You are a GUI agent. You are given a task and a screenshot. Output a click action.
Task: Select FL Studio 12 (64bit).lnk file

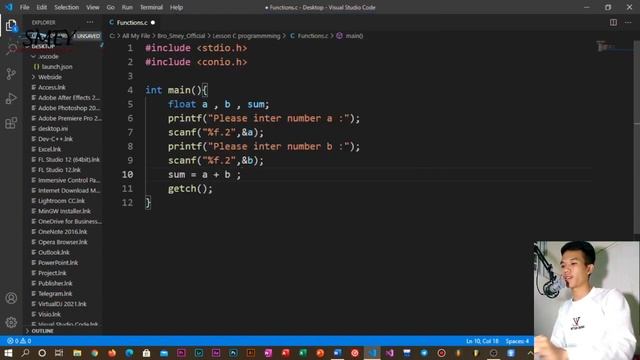(x=69, y=160)
